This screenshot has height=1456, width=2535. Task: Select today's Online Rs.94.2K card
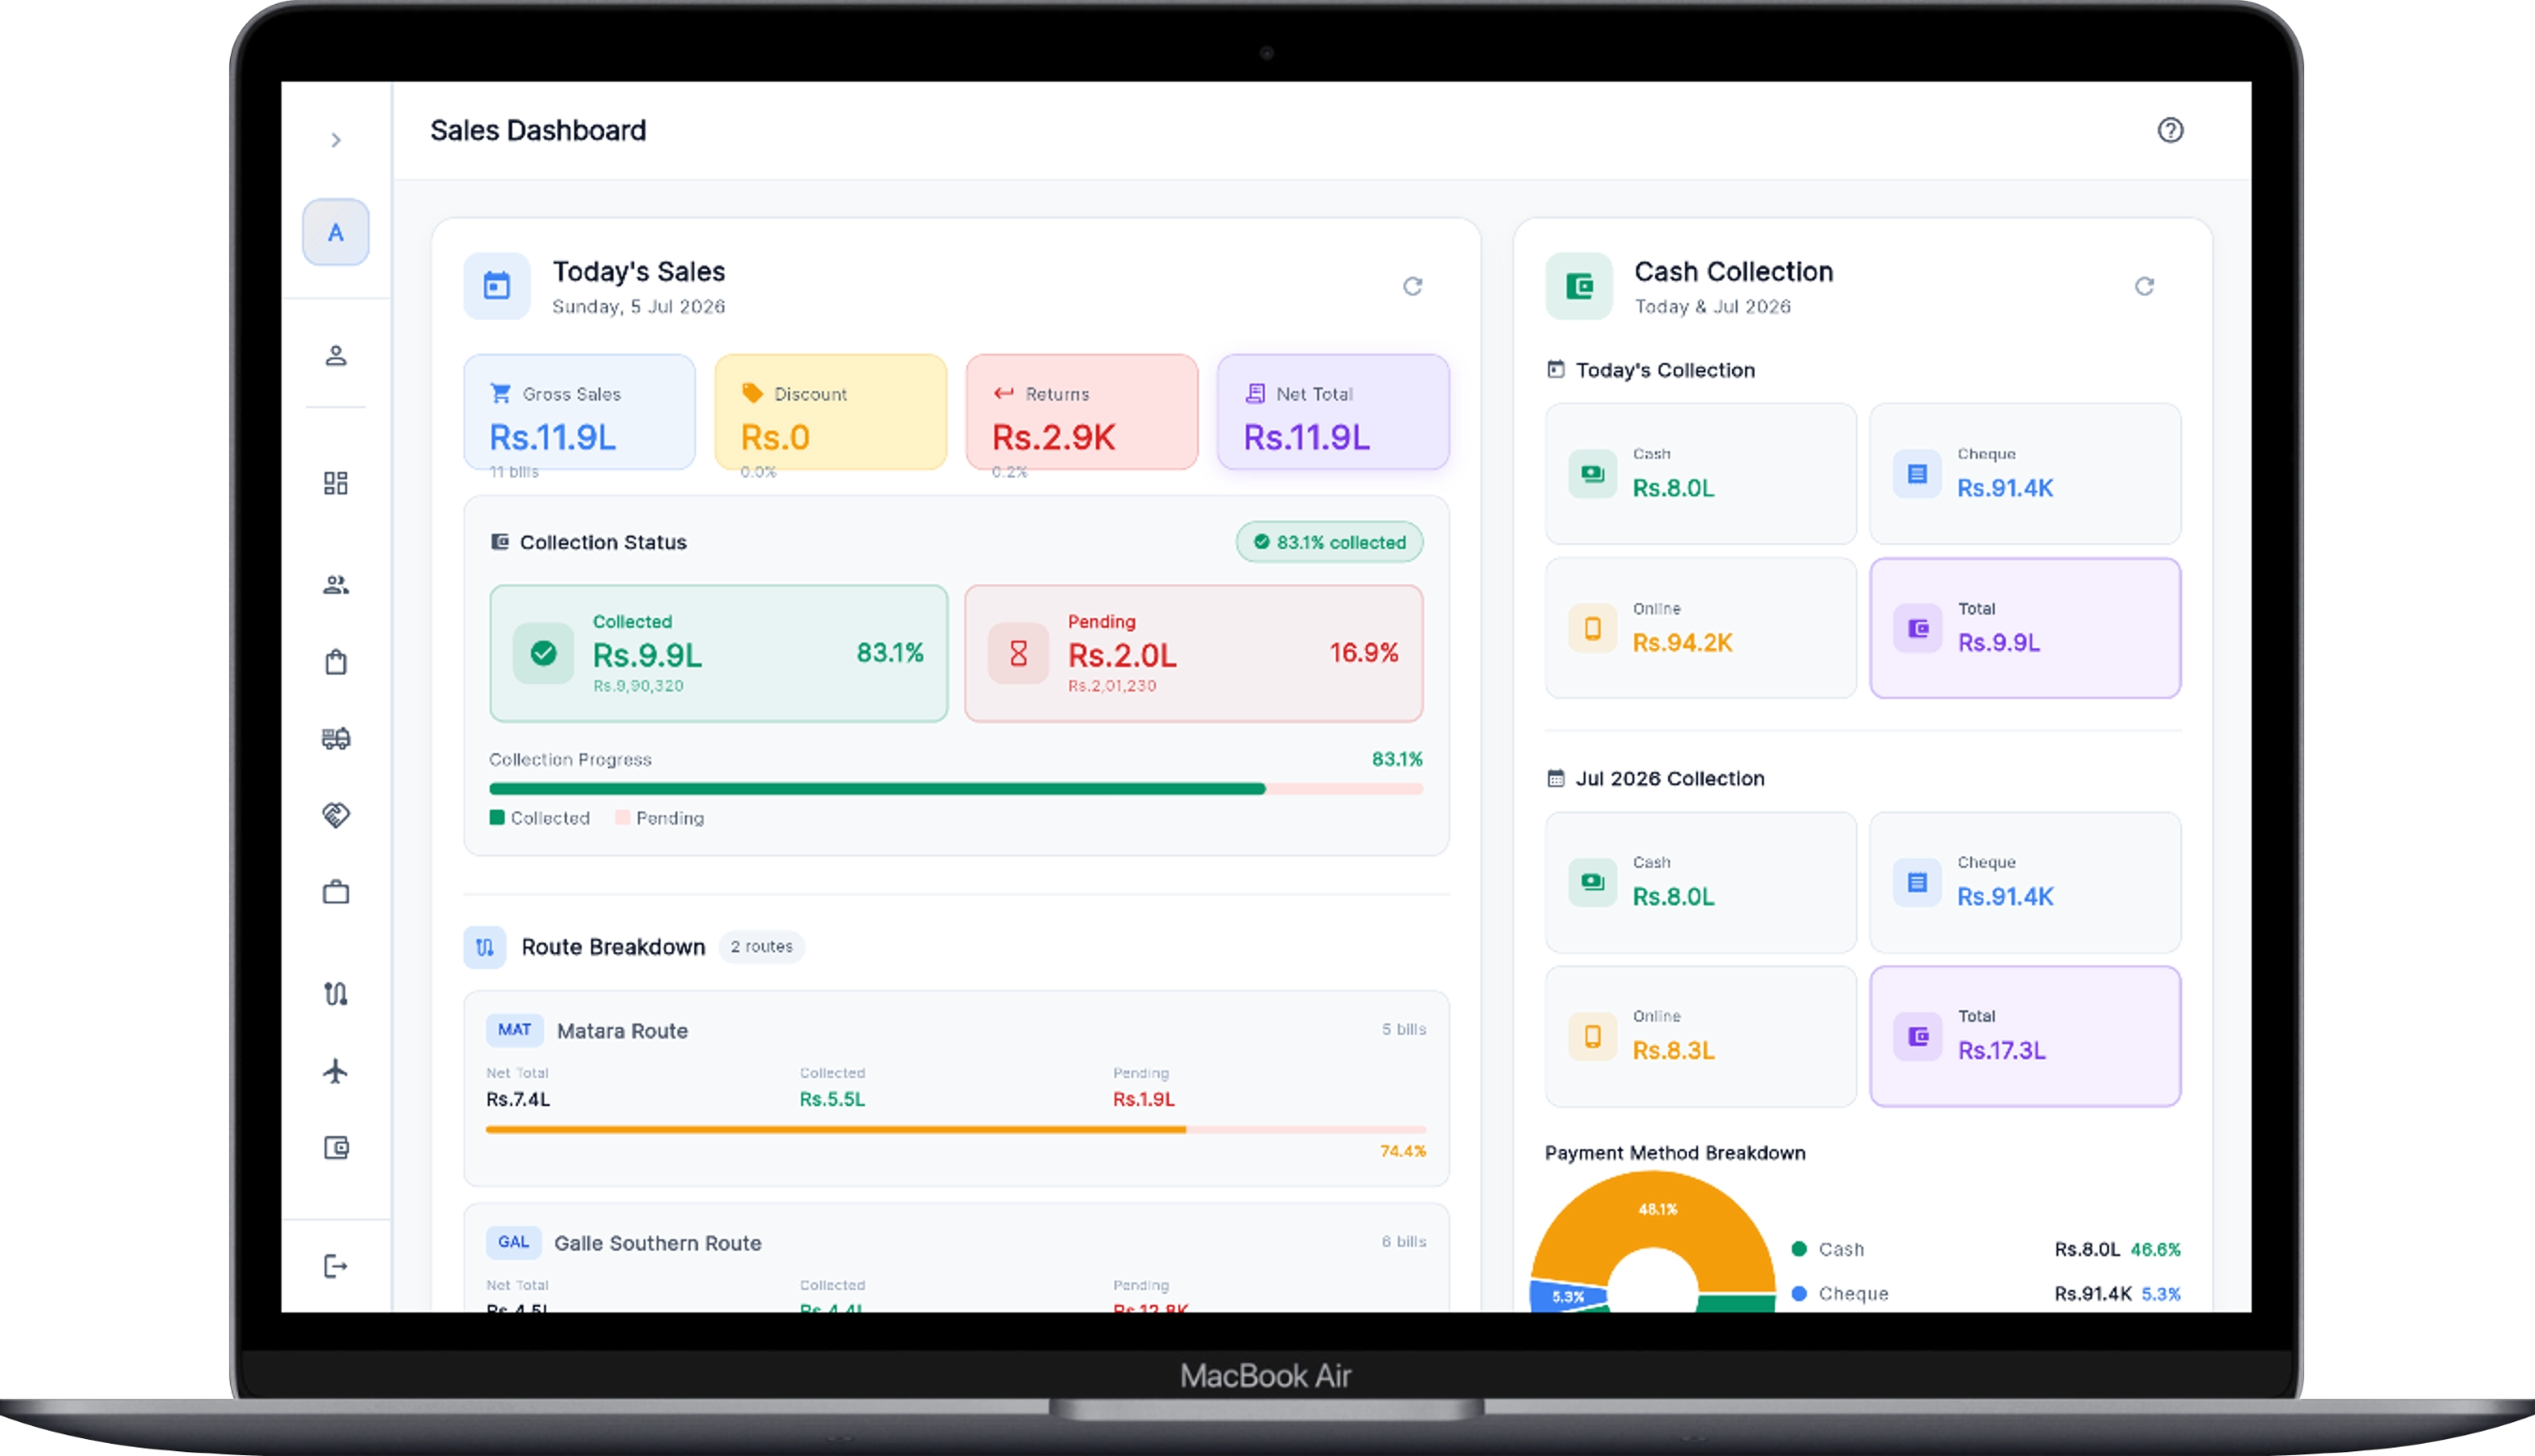pos(1701,628)
